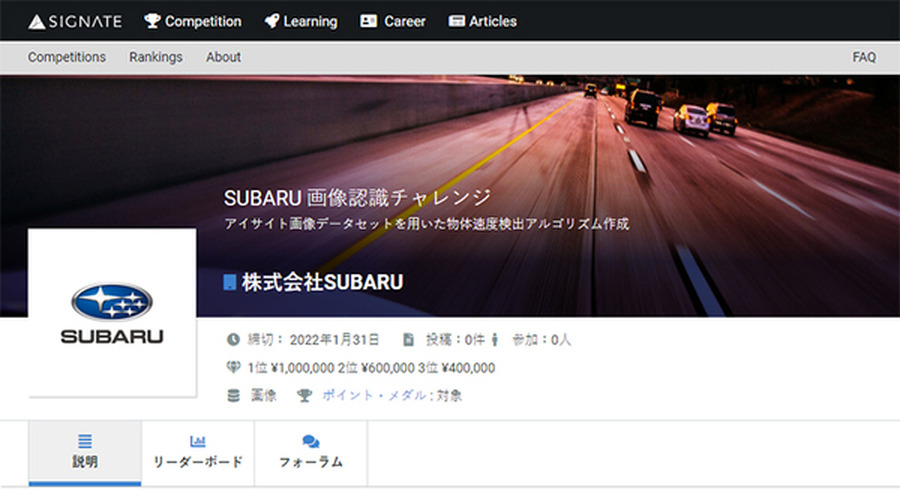Click the 株式会社SUBARU company name

[322, 283]
